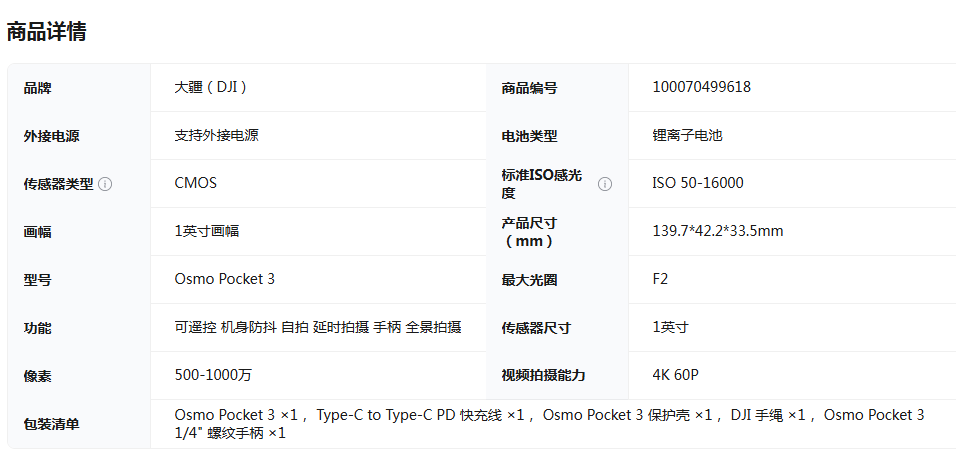956x455 pixels.
Task: Click the 商品详情 section heading
Action: 46,32
